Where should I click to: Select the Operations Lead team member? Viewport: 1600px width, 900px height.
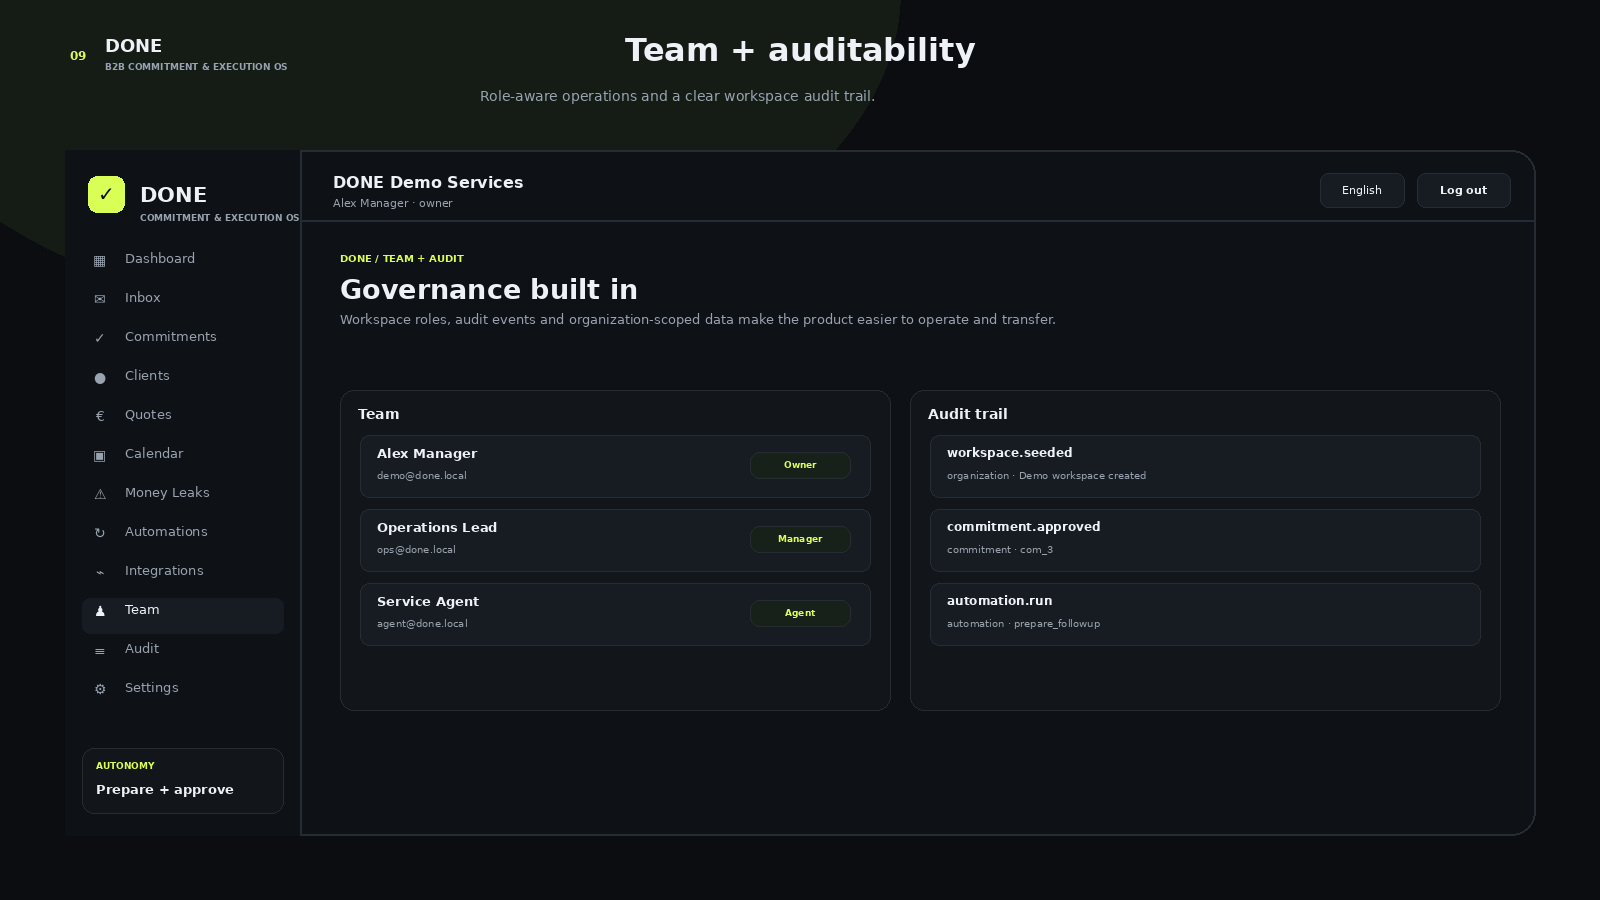click(615, 540)
